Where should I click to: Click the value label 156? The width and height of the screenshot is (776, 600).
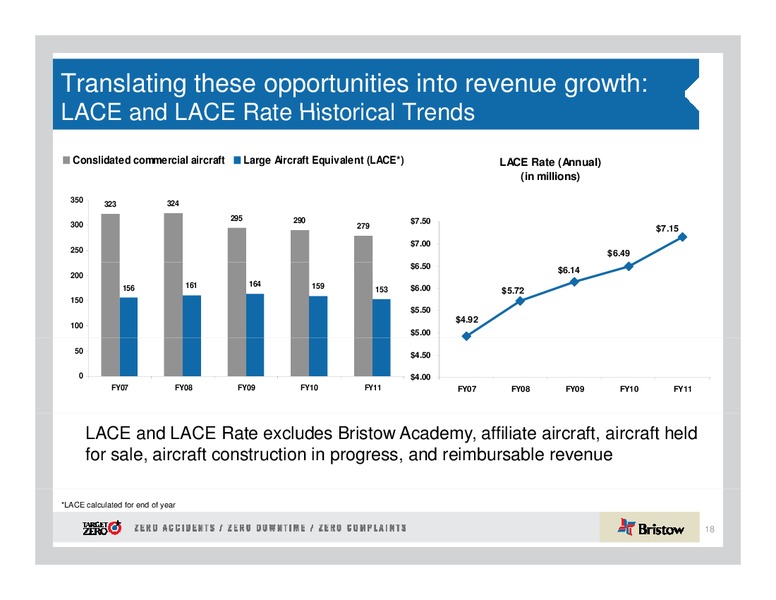pos(129,288)
